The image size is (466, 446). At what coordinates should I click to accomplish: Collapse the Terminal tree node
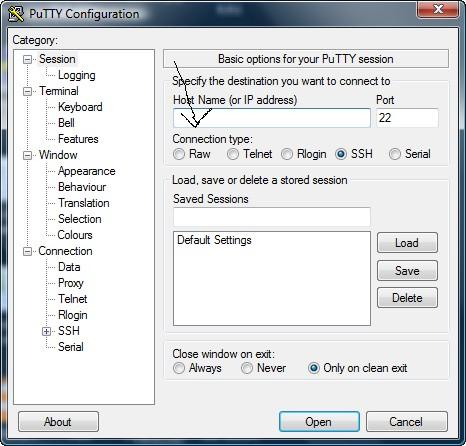pos(27,91)
